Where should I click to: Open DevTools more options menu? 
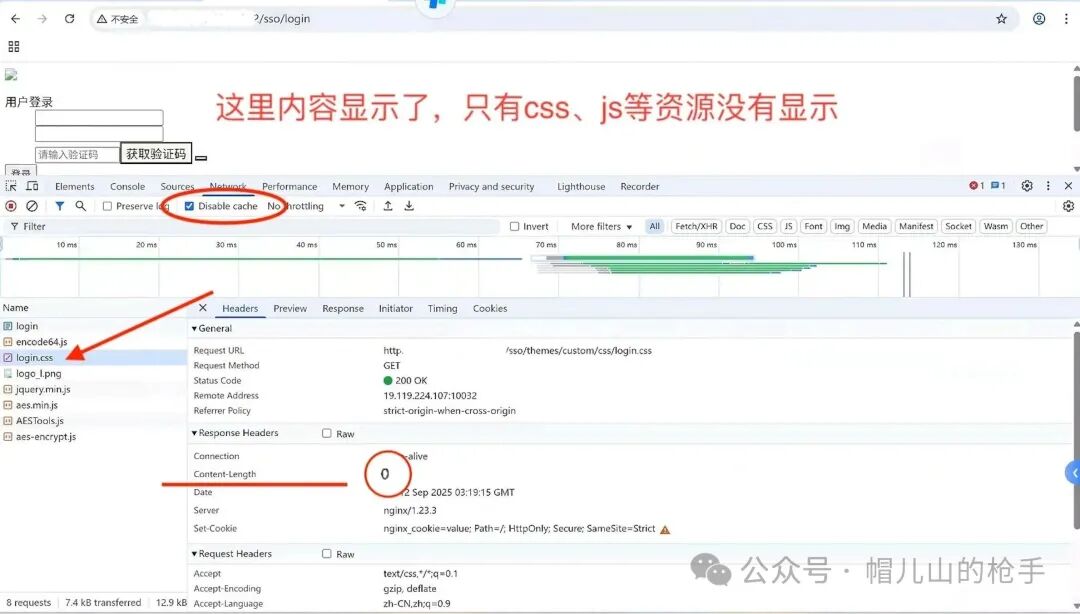[x=1048, y=186]
